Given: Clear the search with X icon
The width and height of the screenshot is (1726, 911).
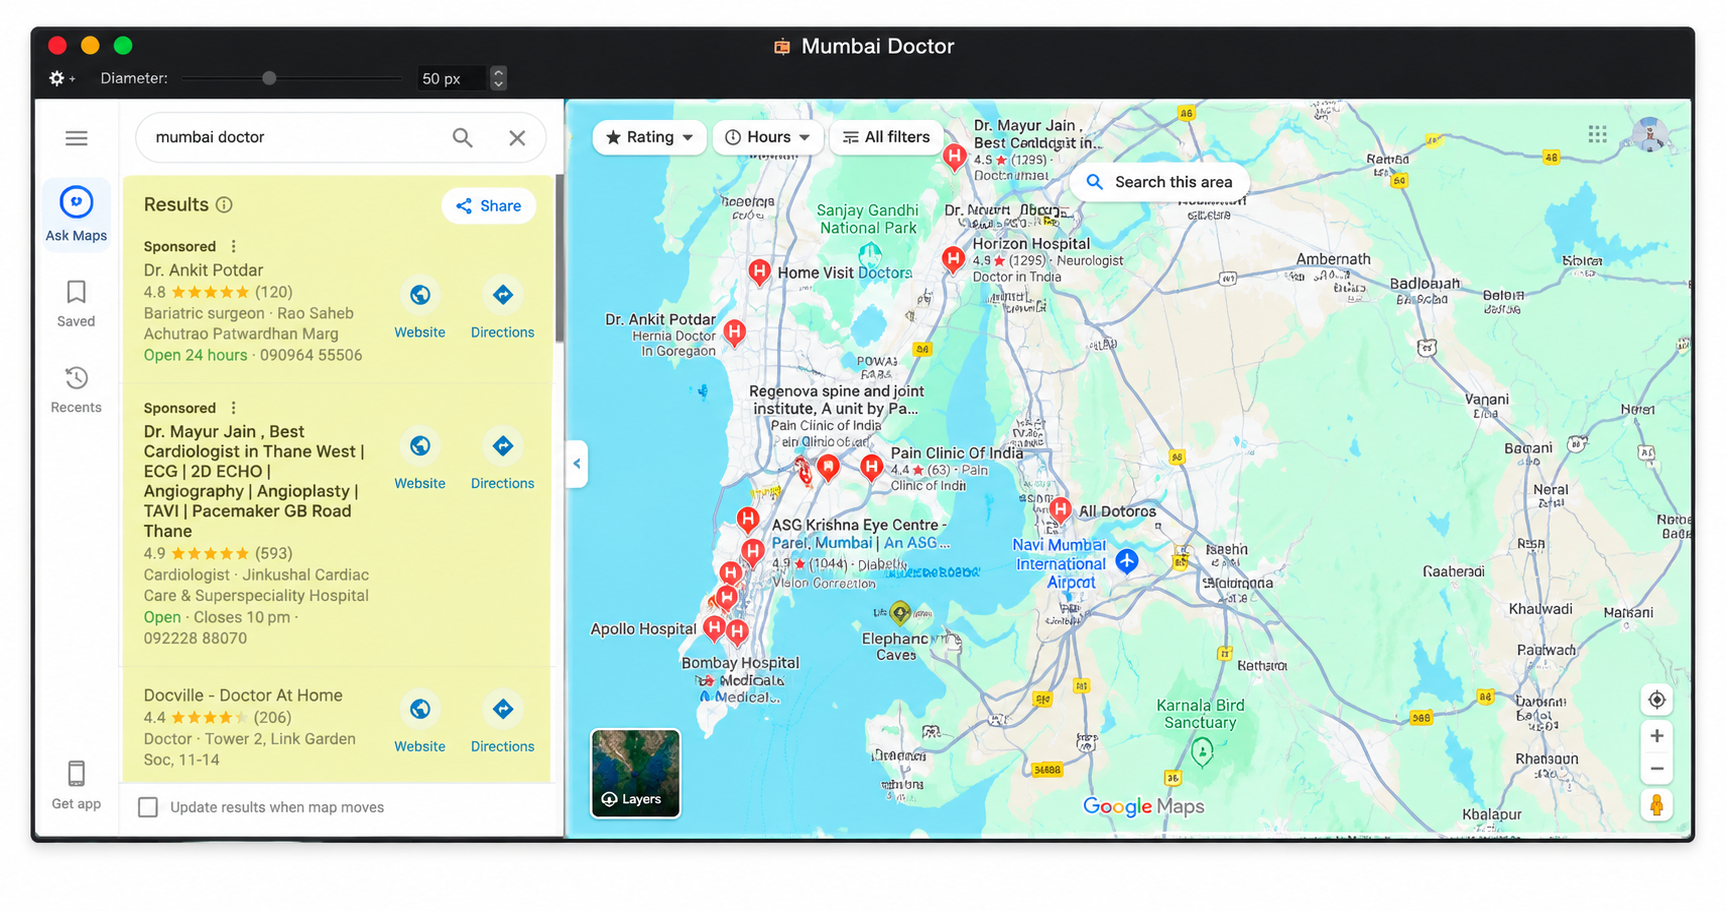Looking at the screenshot, I should pos(517,138).
